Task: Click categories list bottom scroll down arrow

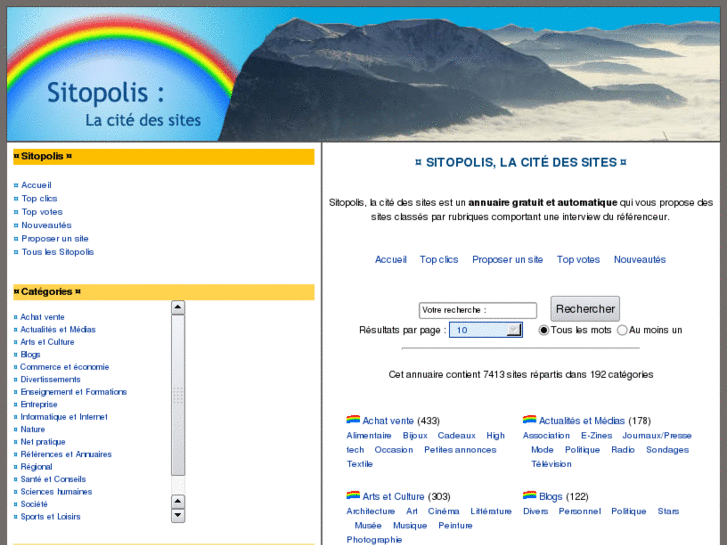Action: [x=178, y=515]
